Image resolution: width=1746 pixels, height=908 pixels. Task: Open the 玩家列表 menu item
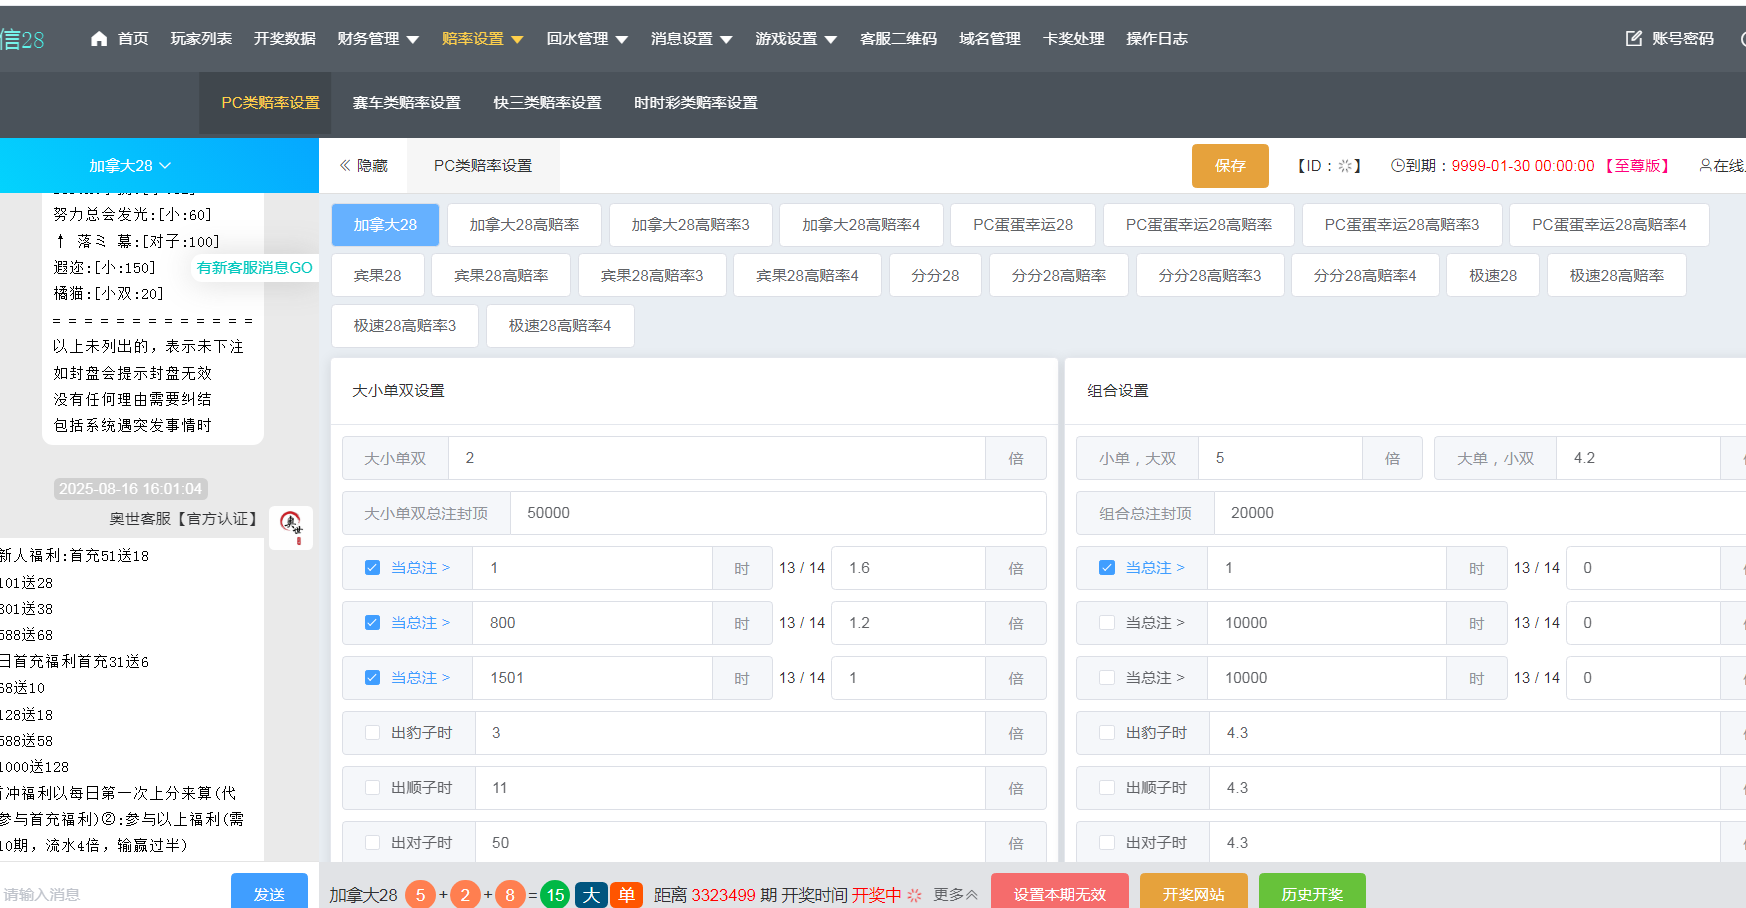click(200, 38)
